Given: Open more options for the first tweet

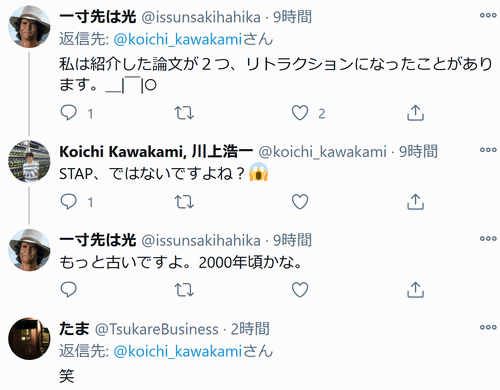Looking at the screenshot, I should [488, 15].
